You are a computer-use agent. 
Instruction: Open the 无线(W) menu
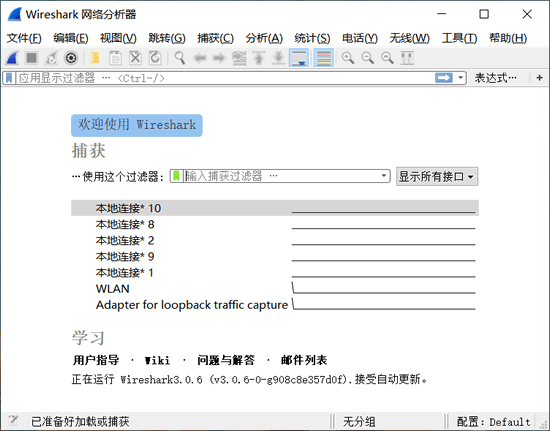click(409, 38)
